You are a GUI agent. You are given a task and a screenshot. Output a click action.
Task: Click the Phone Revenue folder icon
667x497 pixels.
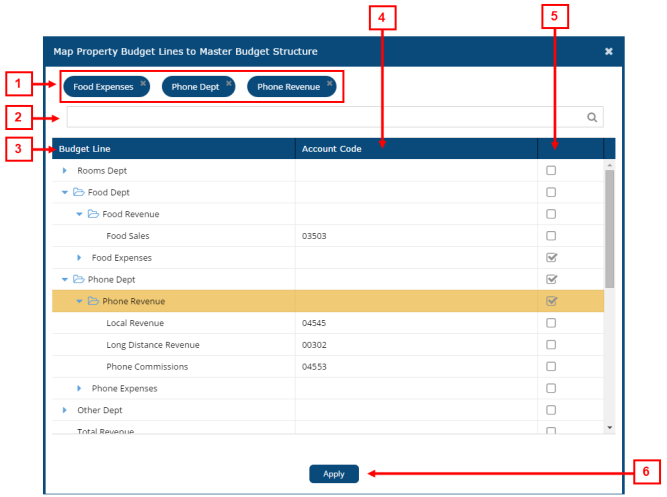click(93, 302)
